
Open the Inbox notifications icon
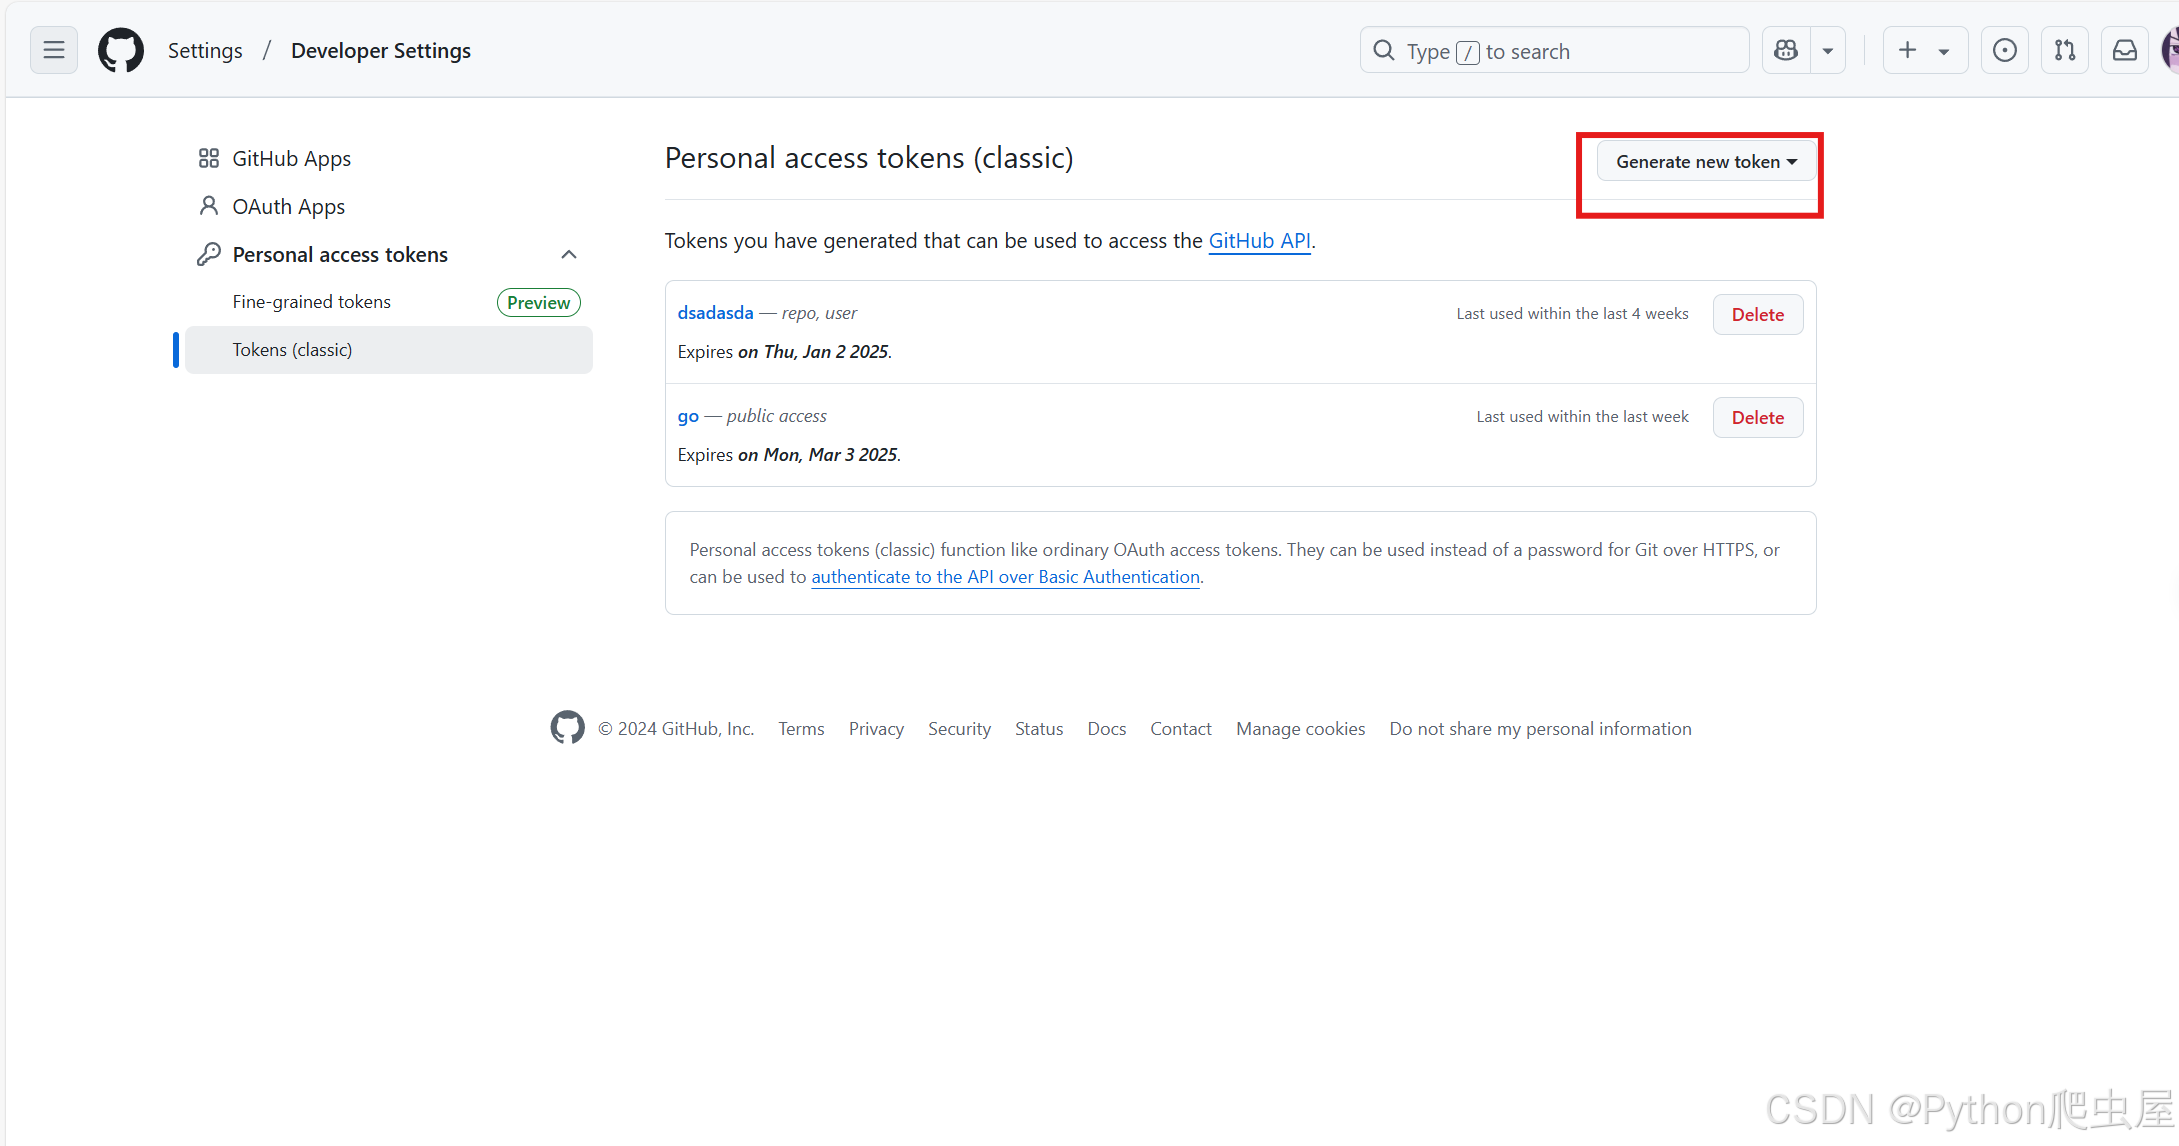point(2125,50)
